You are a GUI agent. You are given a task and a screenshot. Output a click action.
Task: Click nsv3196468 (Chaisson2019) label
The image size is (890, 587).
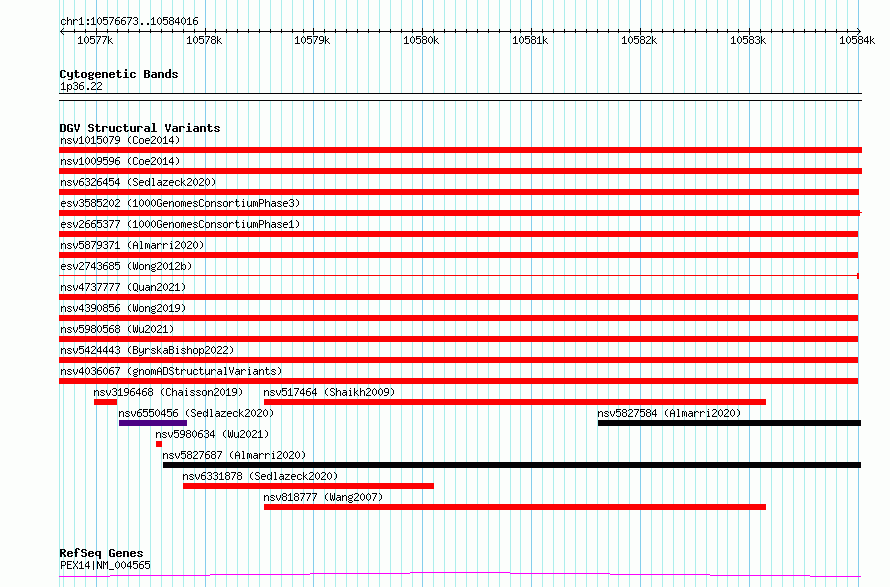(168, 392)
